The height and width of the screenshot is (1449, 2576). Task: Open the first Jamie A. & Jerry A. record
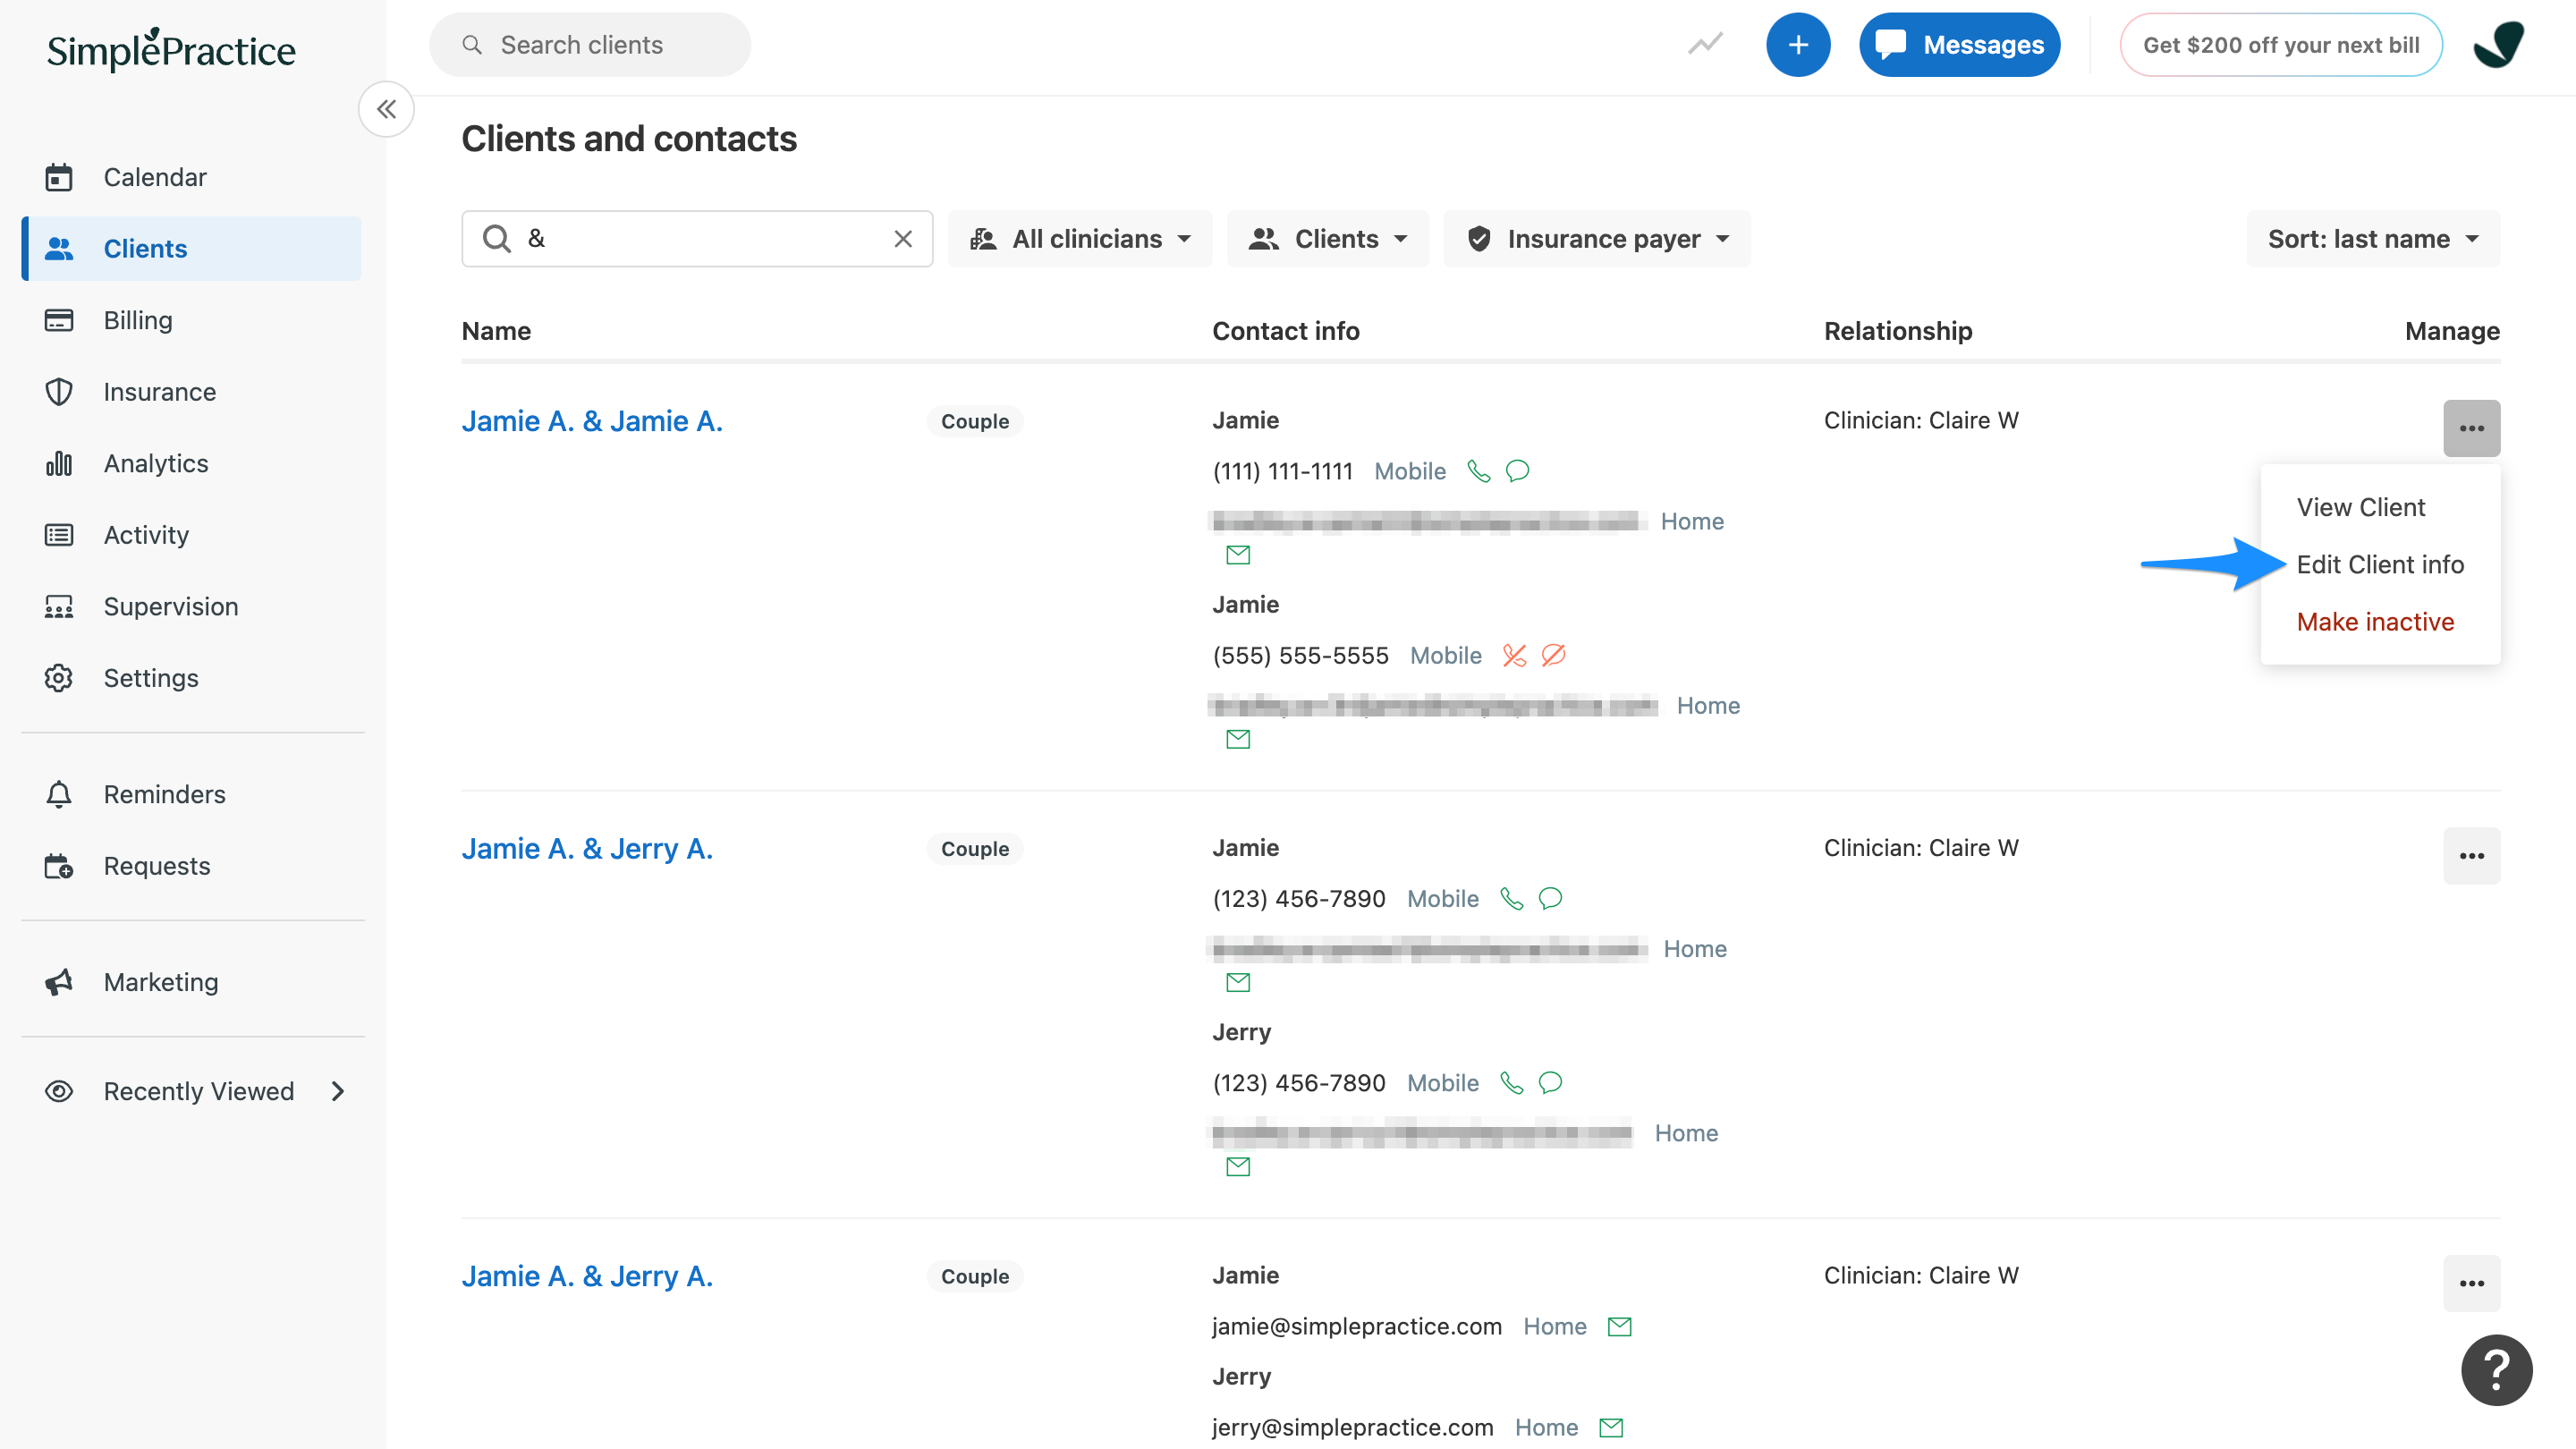coord(587,849)
